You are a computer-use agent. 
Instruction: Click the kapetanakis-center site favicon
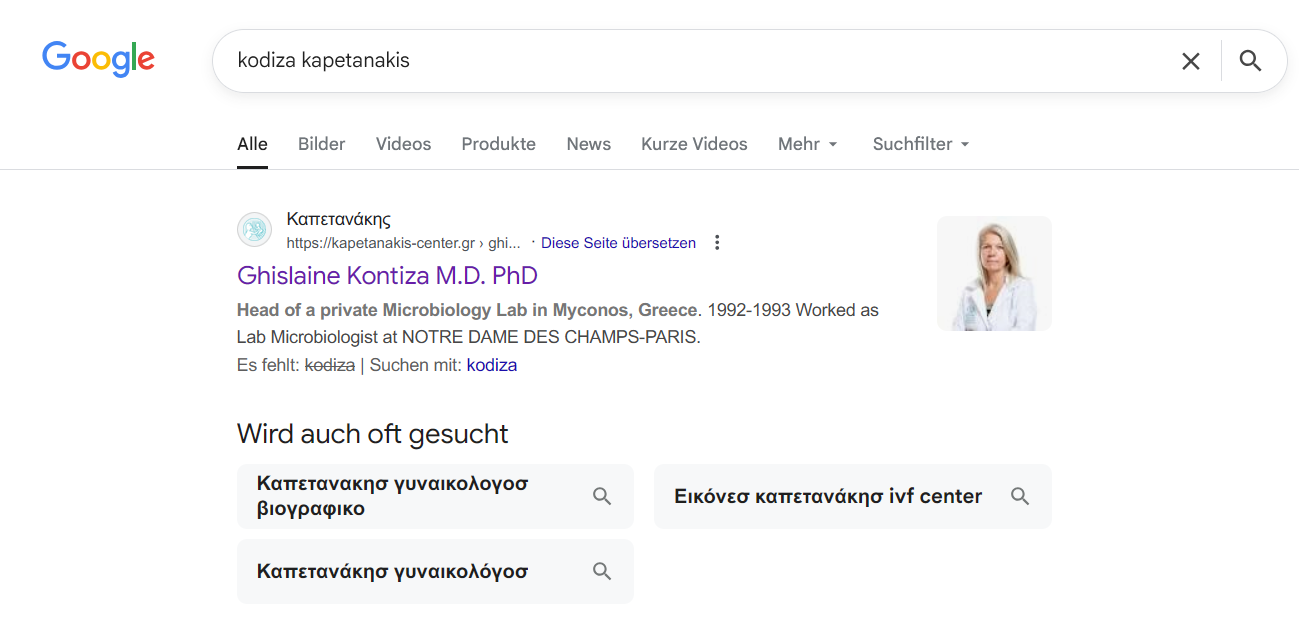(x=255, y=230)
